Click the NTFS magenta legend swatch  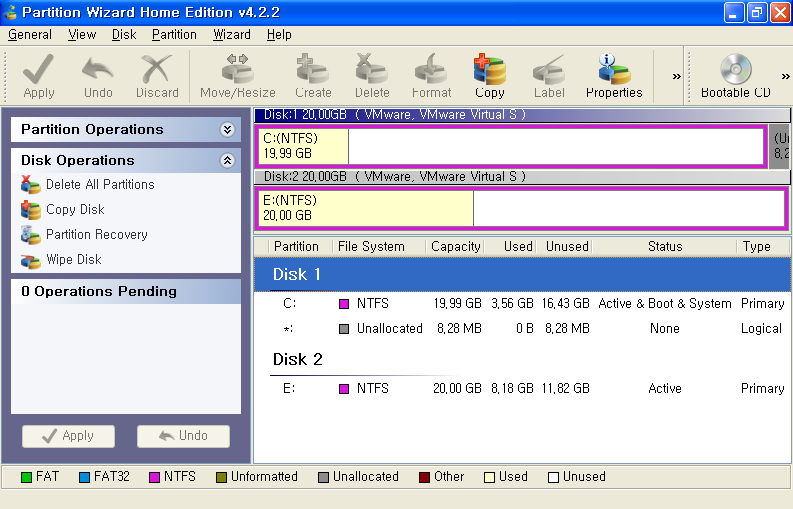[x=154, y=477]
